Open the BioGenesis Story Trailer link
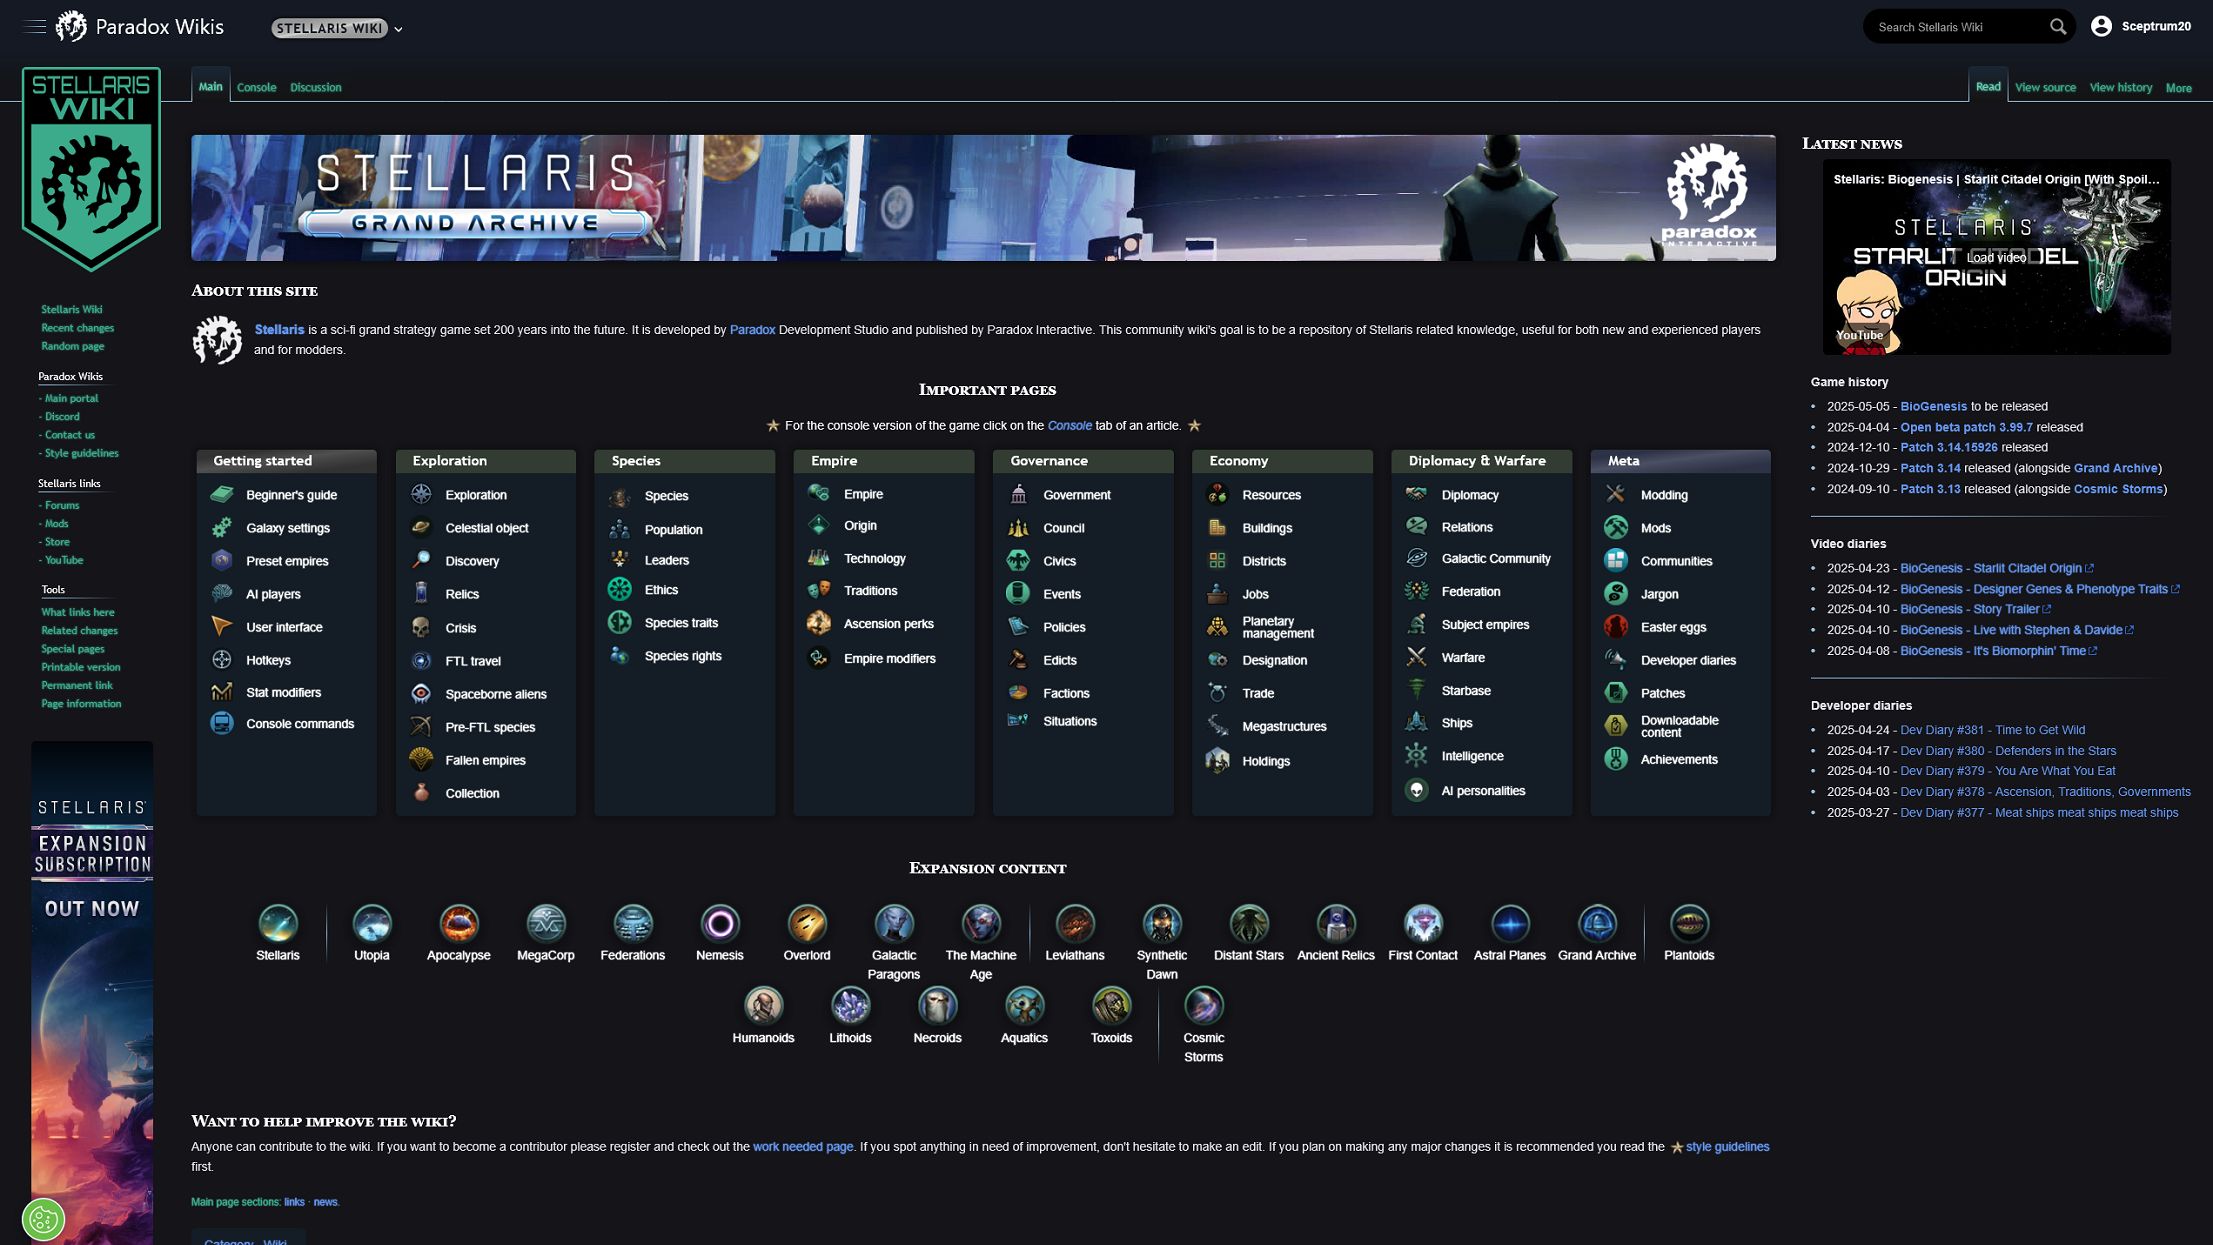 point(1969,609)
